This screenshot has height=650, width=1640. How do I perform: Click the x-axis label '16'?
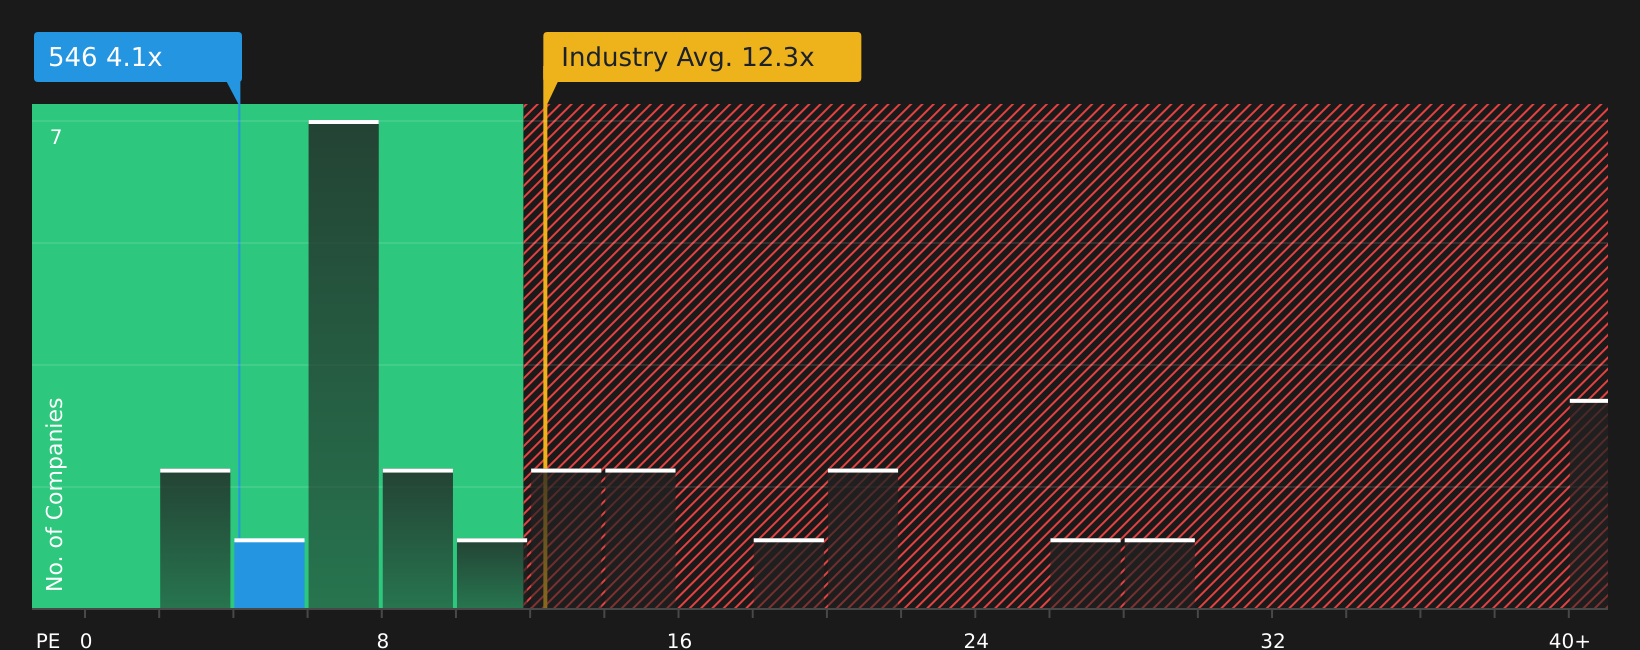click(x=679, y=641)
